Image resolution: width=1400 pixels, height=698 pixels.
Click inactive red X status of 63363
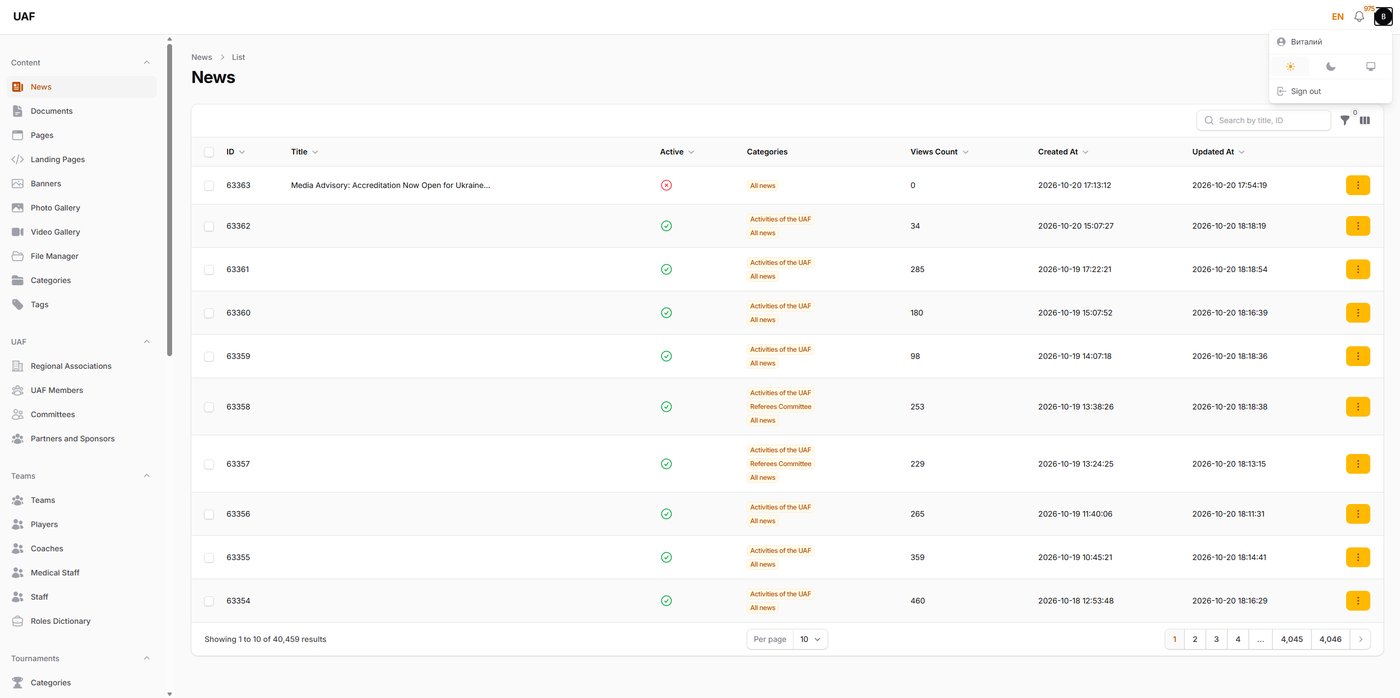pos(666,185)
